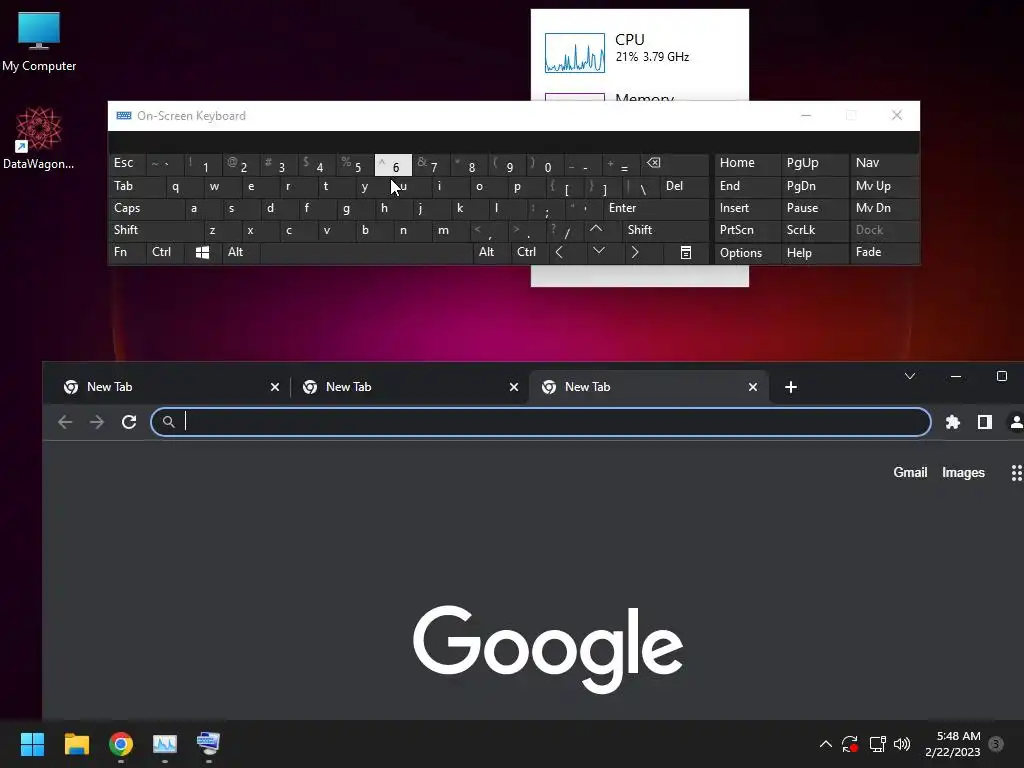The image size is (1024, 768).
Task: Click the Help key on keyboard
Action: 814,253
